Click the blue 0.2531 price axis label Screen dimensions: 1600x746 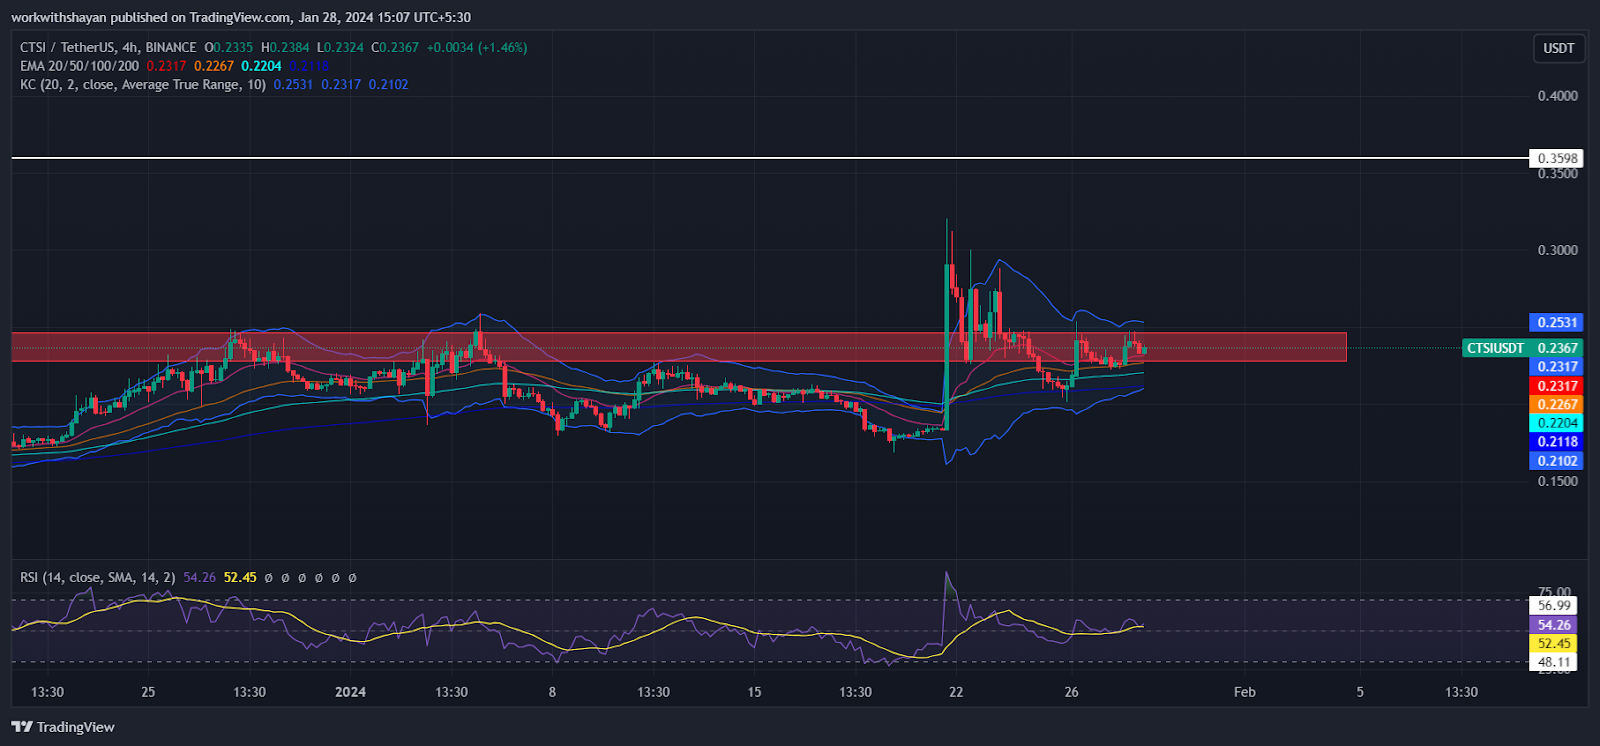pos(1557,322)
